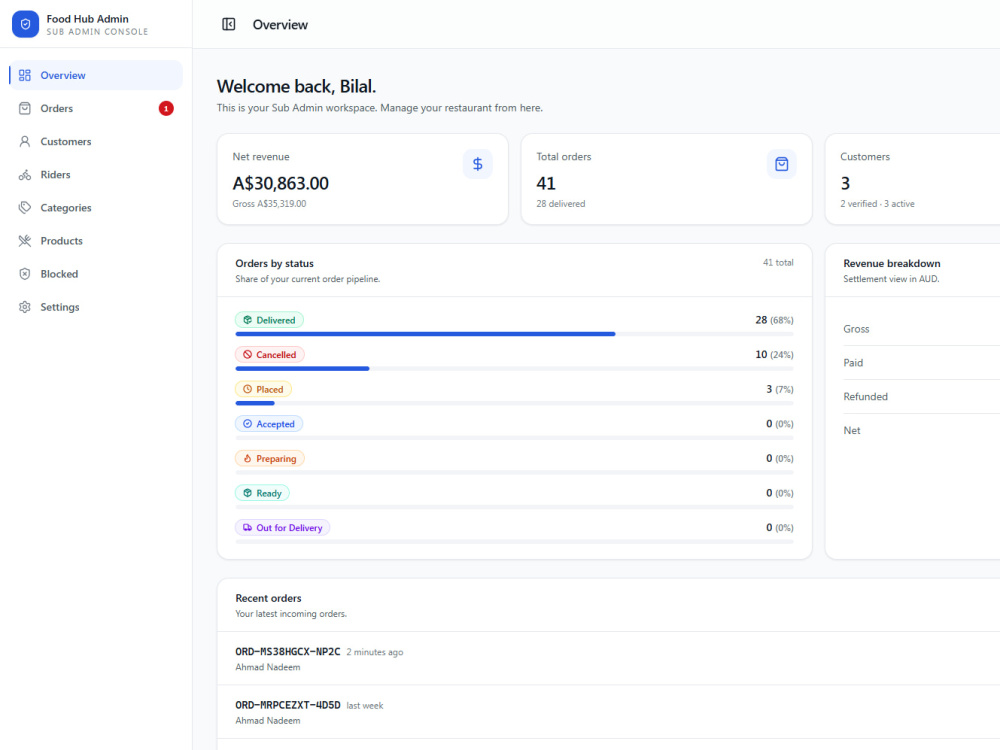Click the Net row in Revenue breakdown
The image size is (1000, 750).
tap(921, 430)
